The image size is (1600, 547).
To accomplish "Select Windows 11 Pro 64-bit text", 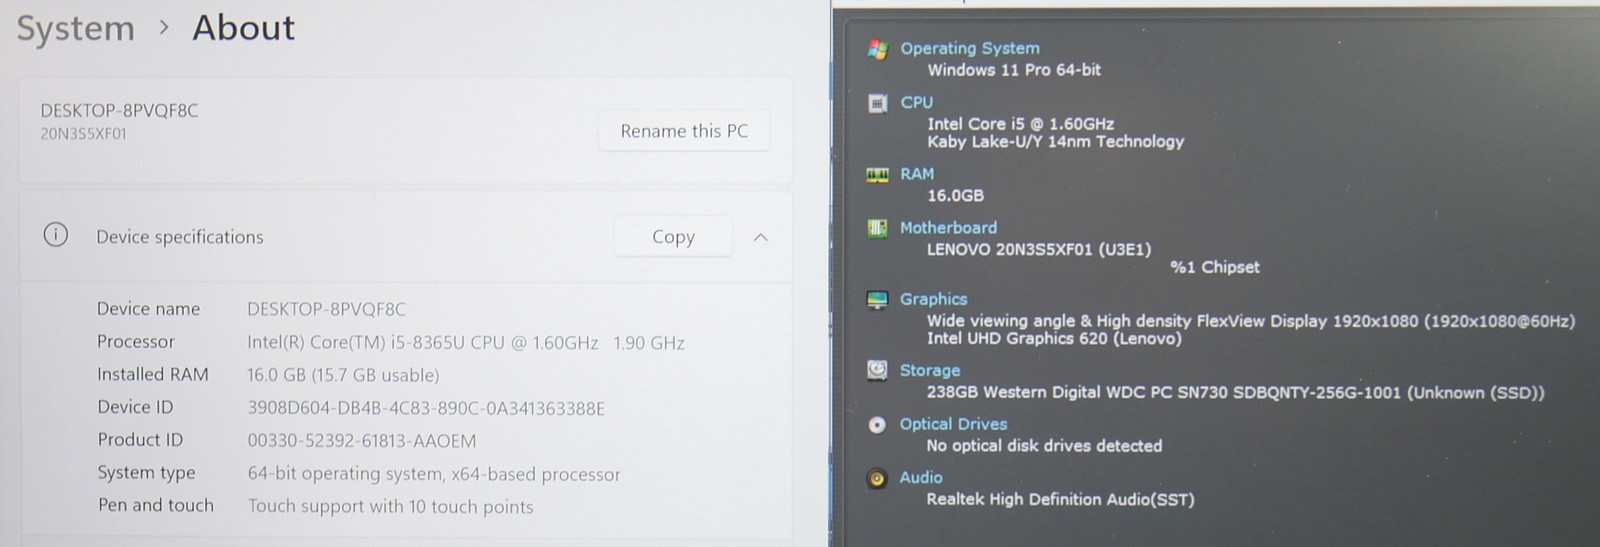I will pyautogui.click(x=1014, y=70).
